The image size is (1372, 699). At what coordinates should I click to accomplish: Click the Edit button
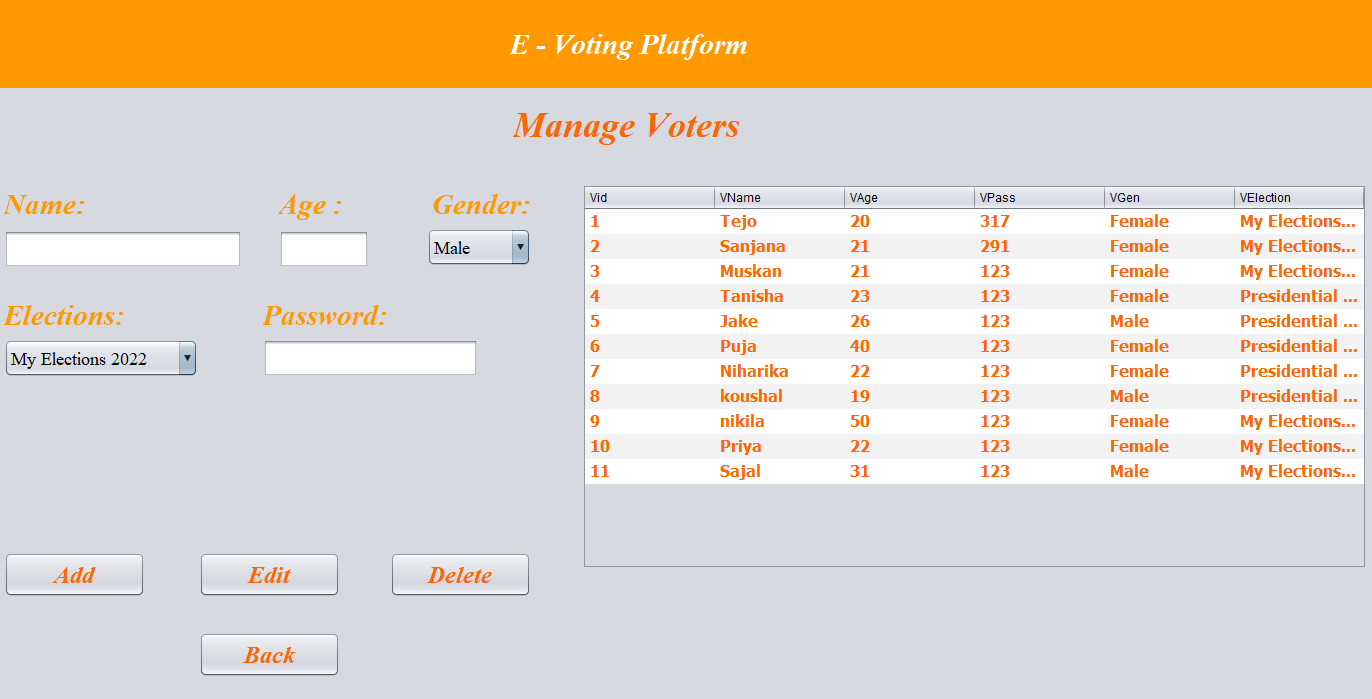pos(269,574)
